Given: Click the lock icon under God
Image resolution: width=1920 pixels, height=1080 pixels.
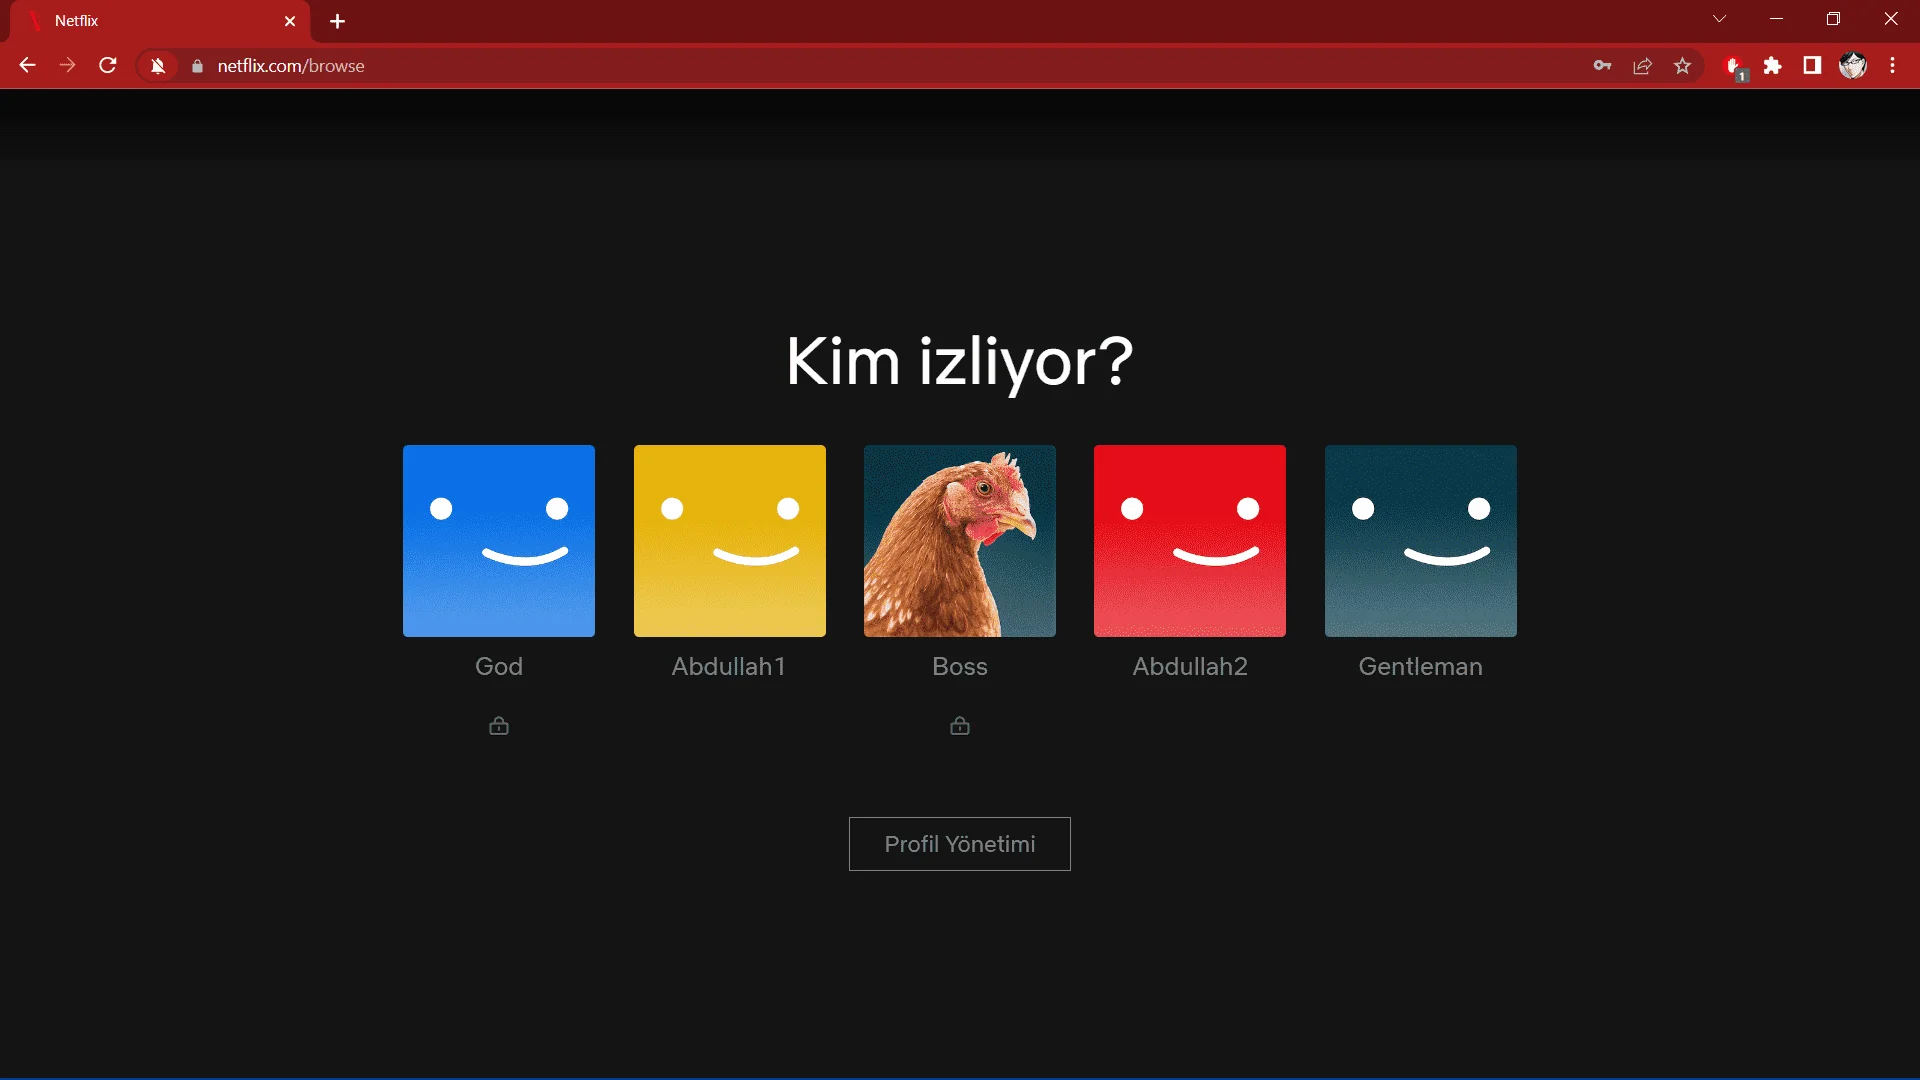Looking at the screenshot, I should tap(499, 726).
